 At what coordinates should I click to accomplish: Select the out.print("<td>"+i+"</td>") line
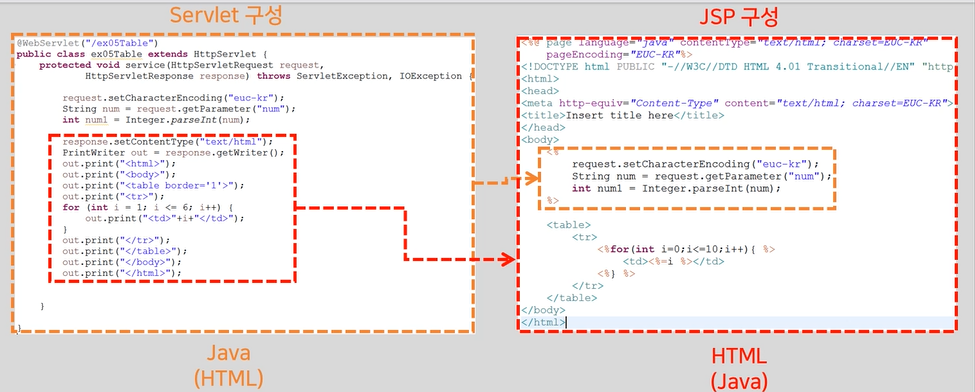(165, 218)
